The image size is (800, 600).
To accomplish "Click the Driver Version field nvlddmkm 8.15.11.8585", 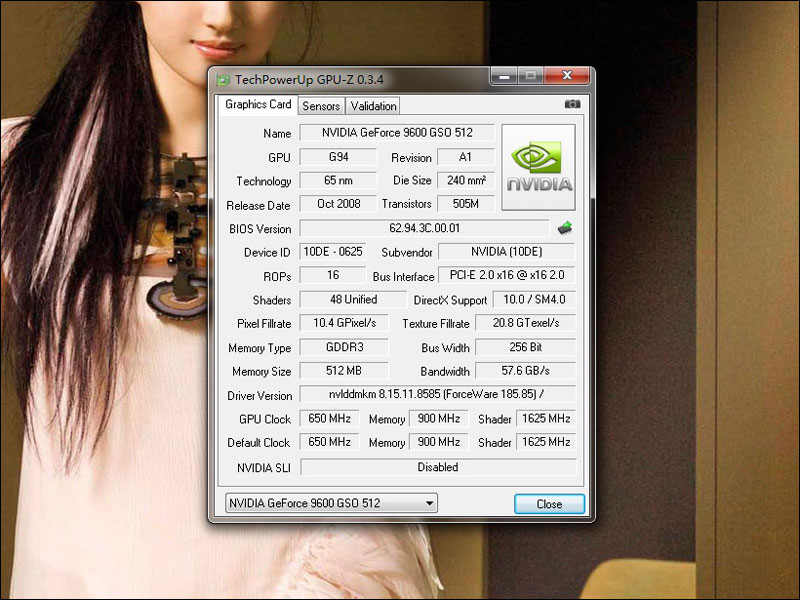I will 438,394.
